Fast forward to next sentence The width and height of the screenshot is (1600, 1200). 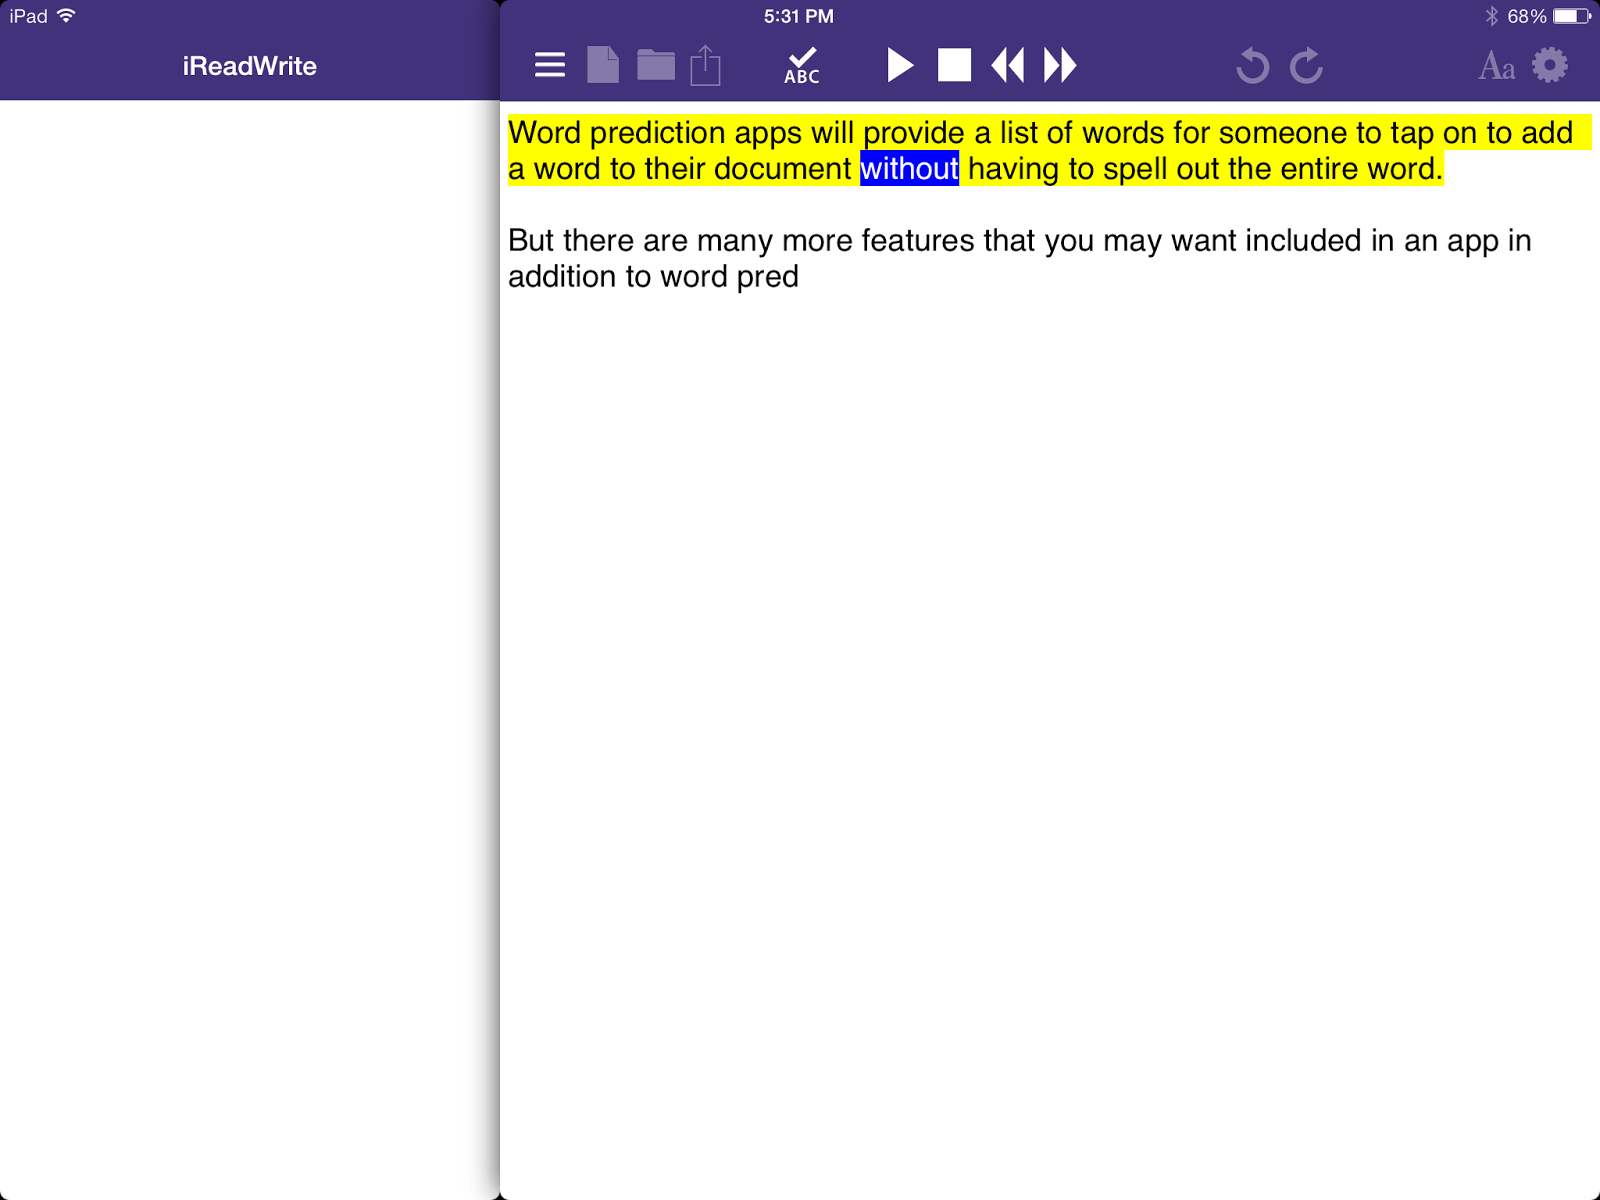tap(1060, 65)
